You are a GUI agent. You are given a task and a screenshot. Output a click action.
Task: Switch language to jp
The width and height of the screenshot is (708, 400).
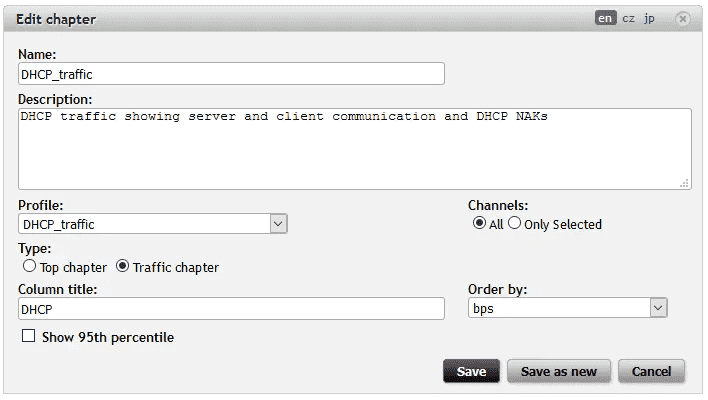coord(649,18)
